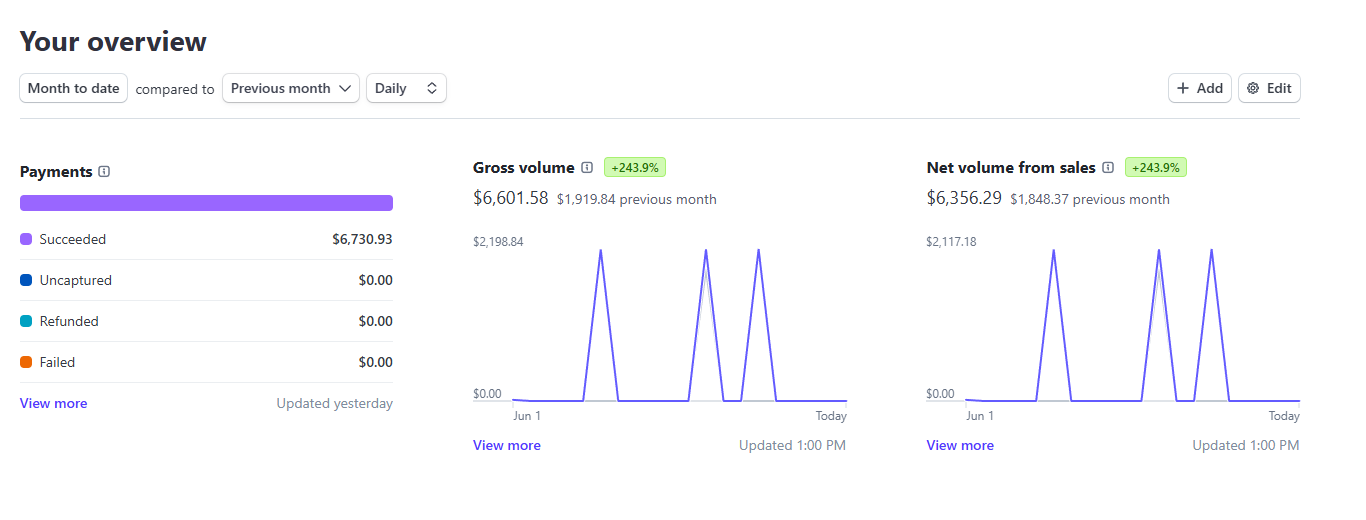Click the Net volume +243.9% badge

1156,168
